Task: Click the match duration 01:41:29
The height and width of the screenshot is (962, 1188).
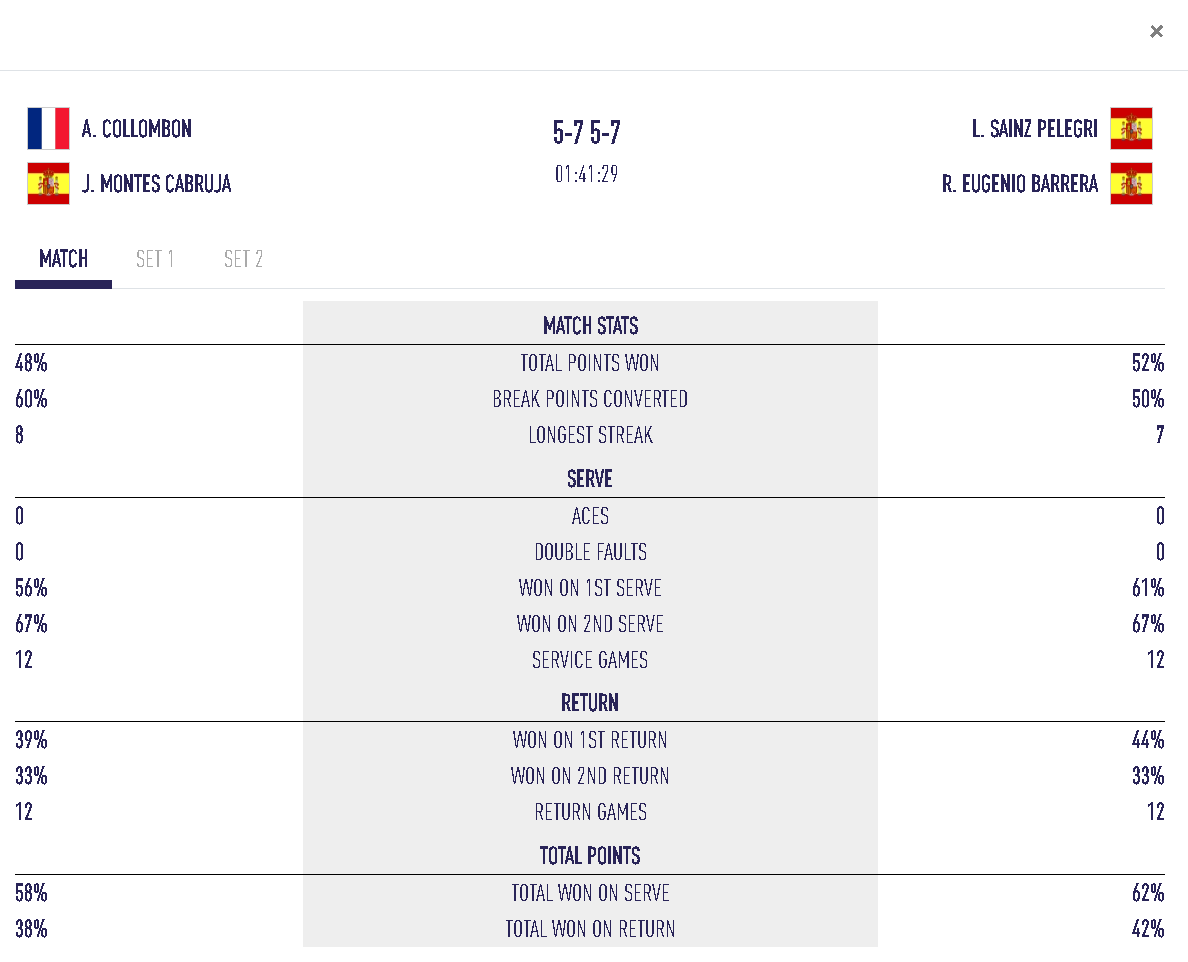Action: (587, 174)
